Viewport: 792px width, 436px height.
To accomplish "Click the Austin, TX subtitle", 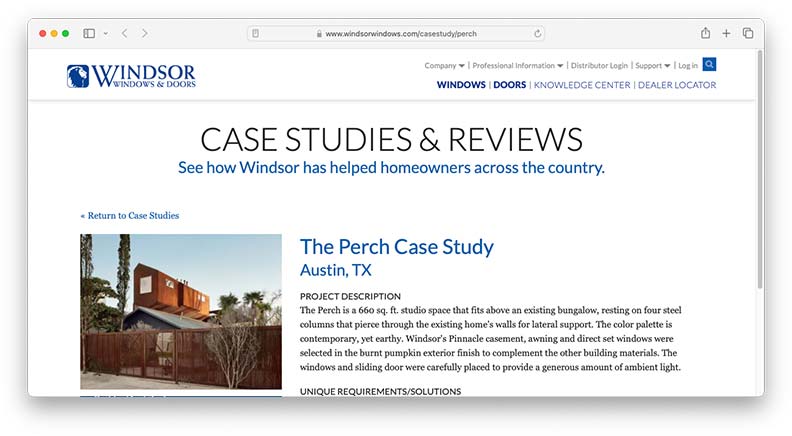I will [x=336, y=270].
